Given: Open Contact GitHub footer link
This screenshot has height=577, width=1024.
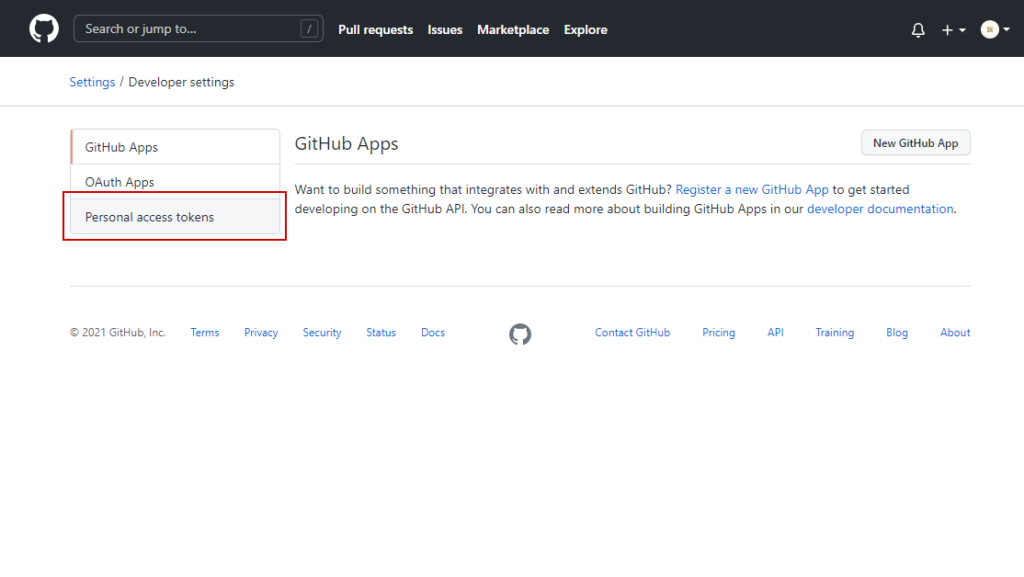Looking at the screenshot, I should click(632, 332).
